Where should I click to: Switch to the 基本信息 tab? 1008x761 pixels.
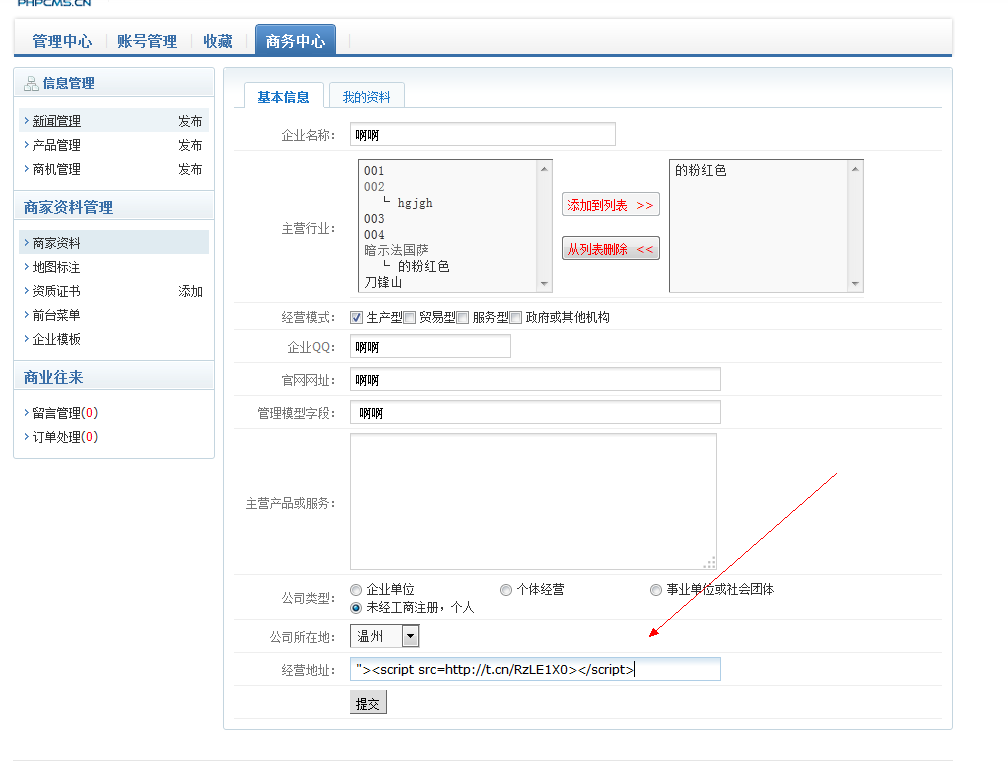283,97
